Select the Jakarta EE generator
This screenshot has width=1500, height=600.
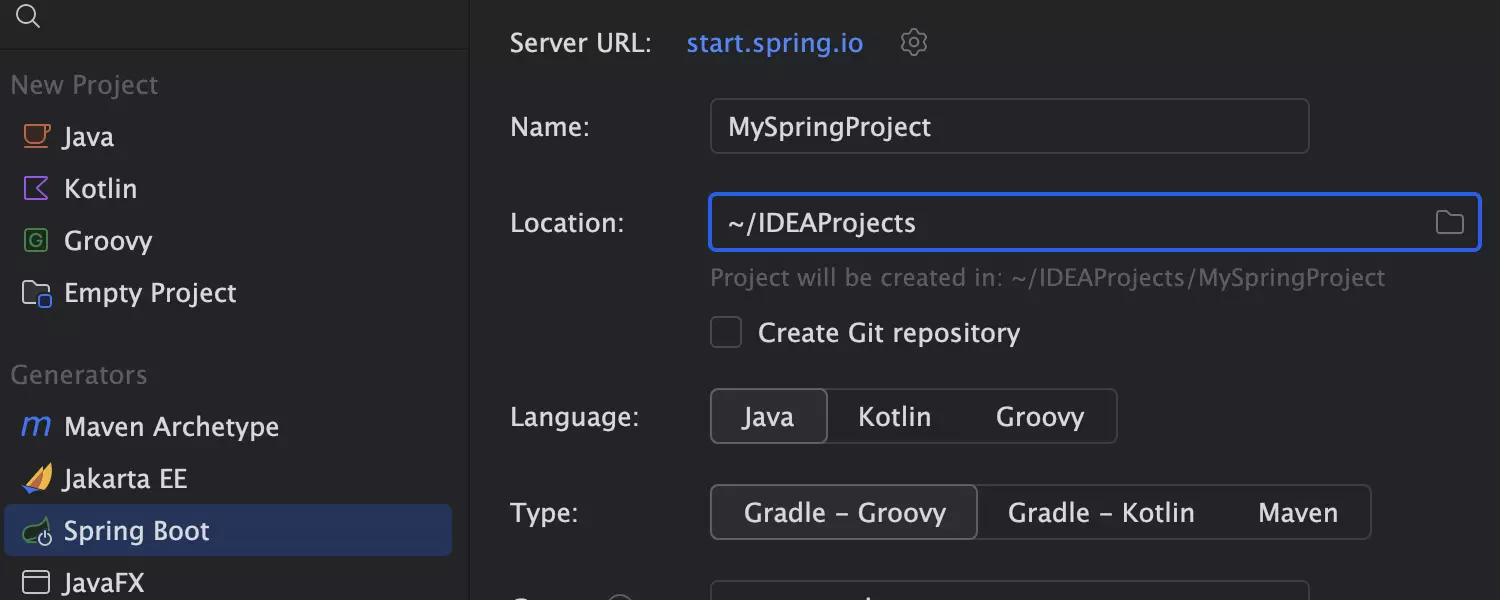[125, 479]
